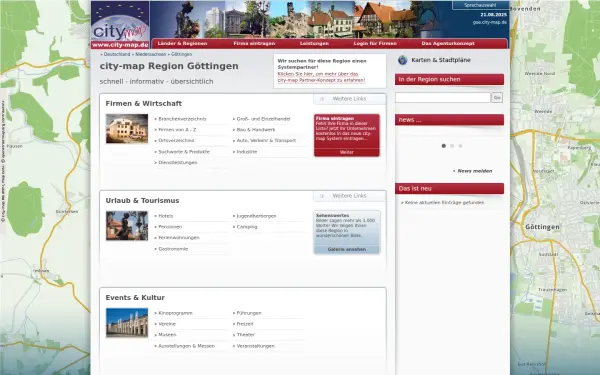
Task: Open Veranstaltungen link
Action: [256, 346]
